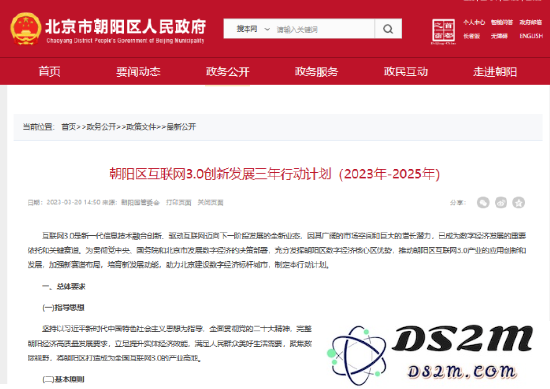Click the subheading (一)指导思想
Image resolution: width=550 pixels, height=389 pixels.
click(x=63, y=308)
